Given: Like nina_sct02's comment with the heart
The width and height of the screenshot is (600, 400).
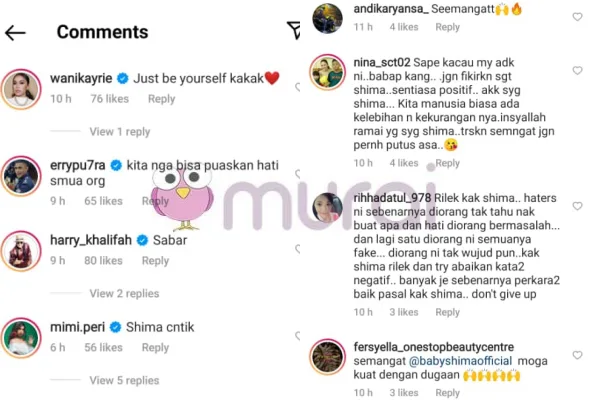Looking at the screenshot, I should [x=577, y=70].
